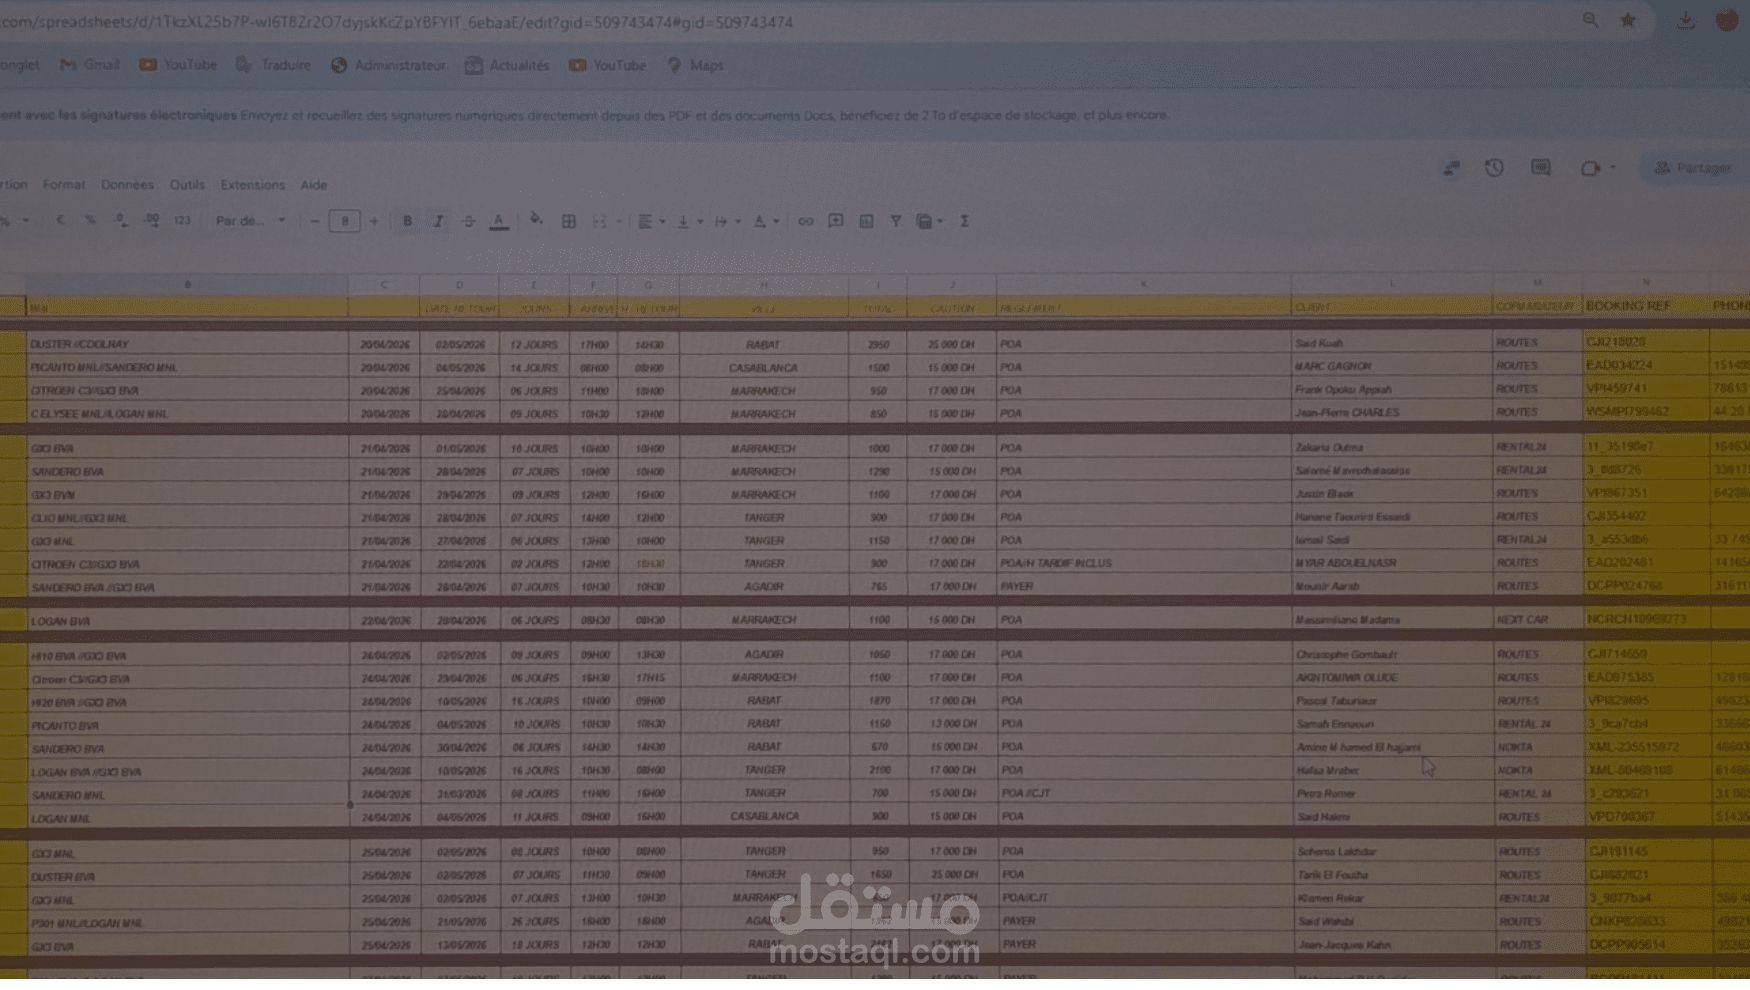Open the Données menu
Viewport: 1750px width, 990px height.
[126, 184]
